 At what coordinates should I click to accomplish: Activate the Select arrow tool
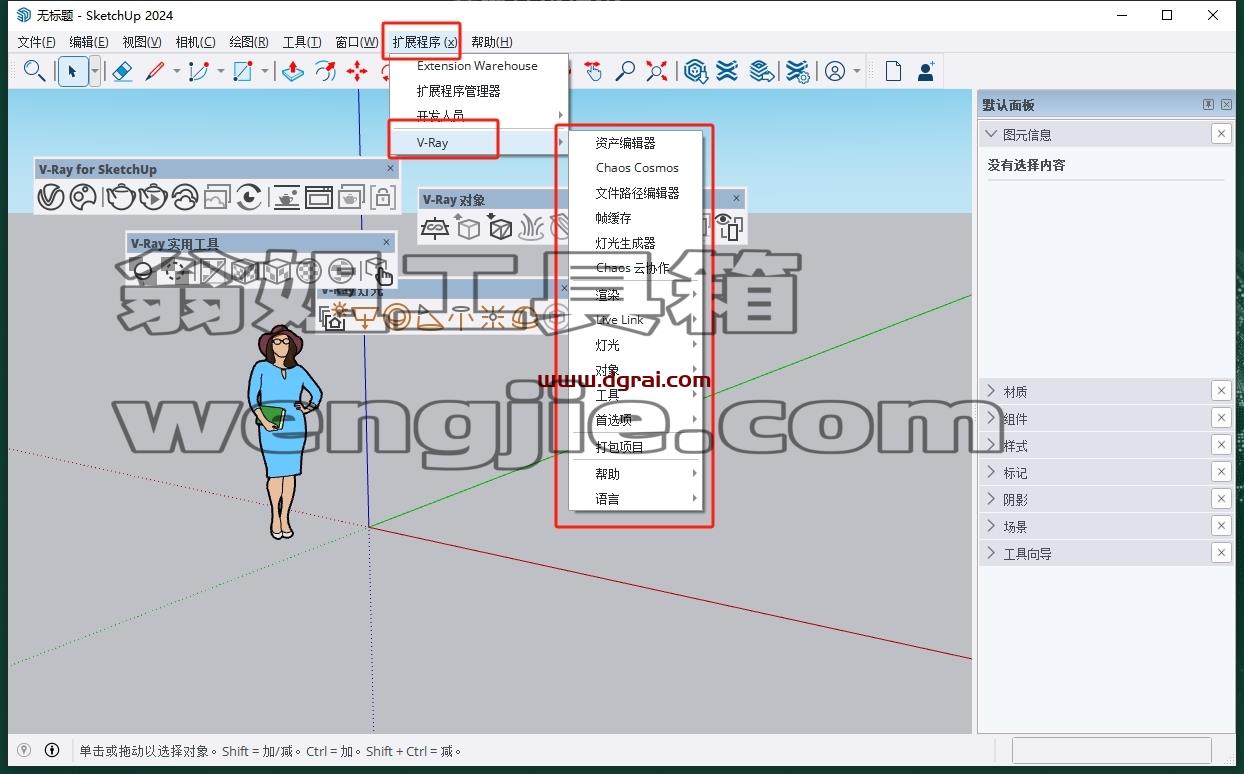(72, 71)
